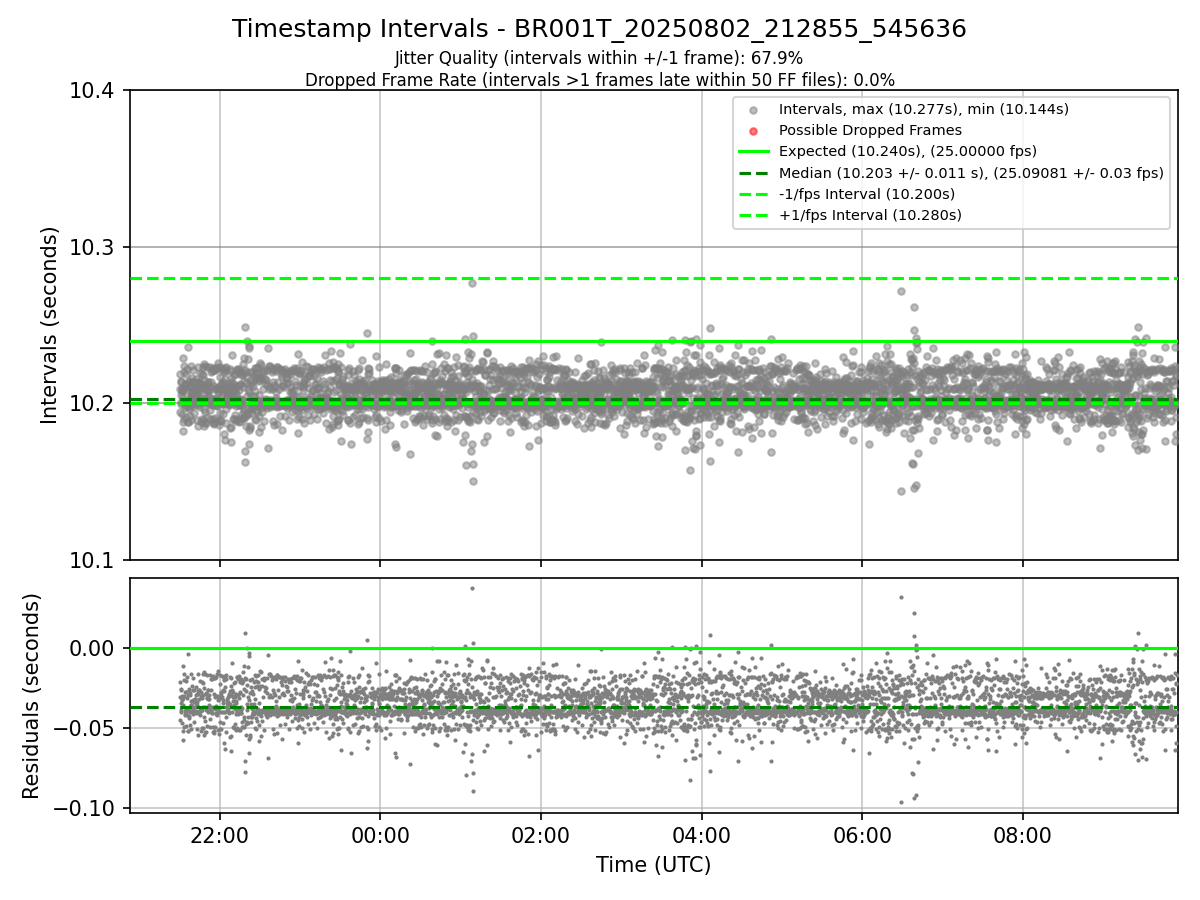Click the solid green line sample for Expected in the legend
This screenshot has height=900, width=1200.
(x=754, y=152)
